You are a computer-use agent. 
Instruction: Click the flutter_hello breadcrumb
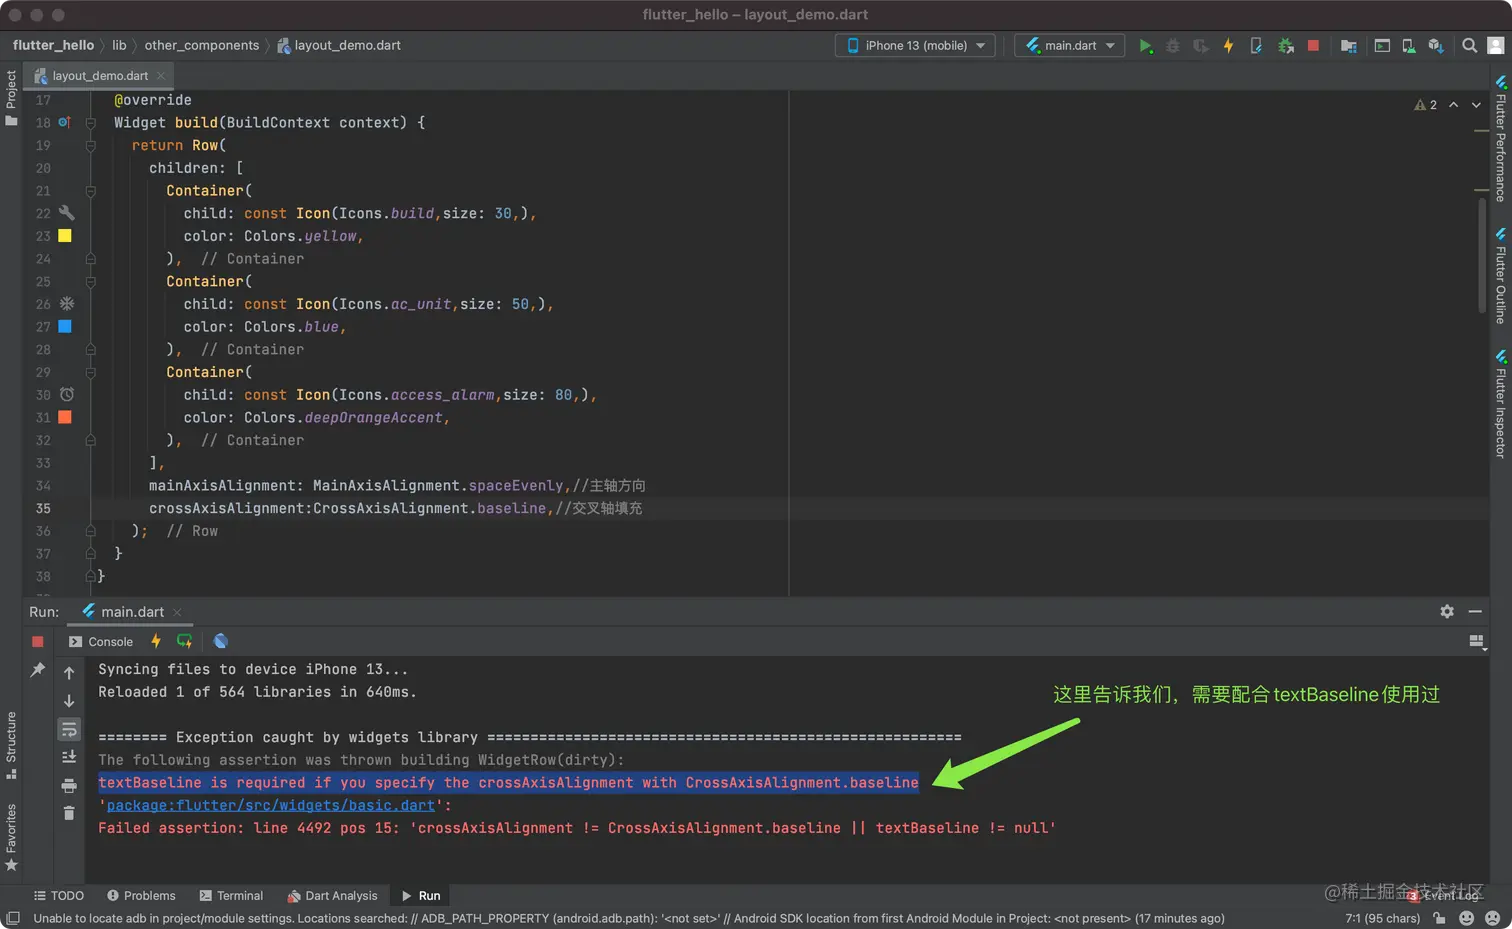pyautogui.click(x=53, y=45)
